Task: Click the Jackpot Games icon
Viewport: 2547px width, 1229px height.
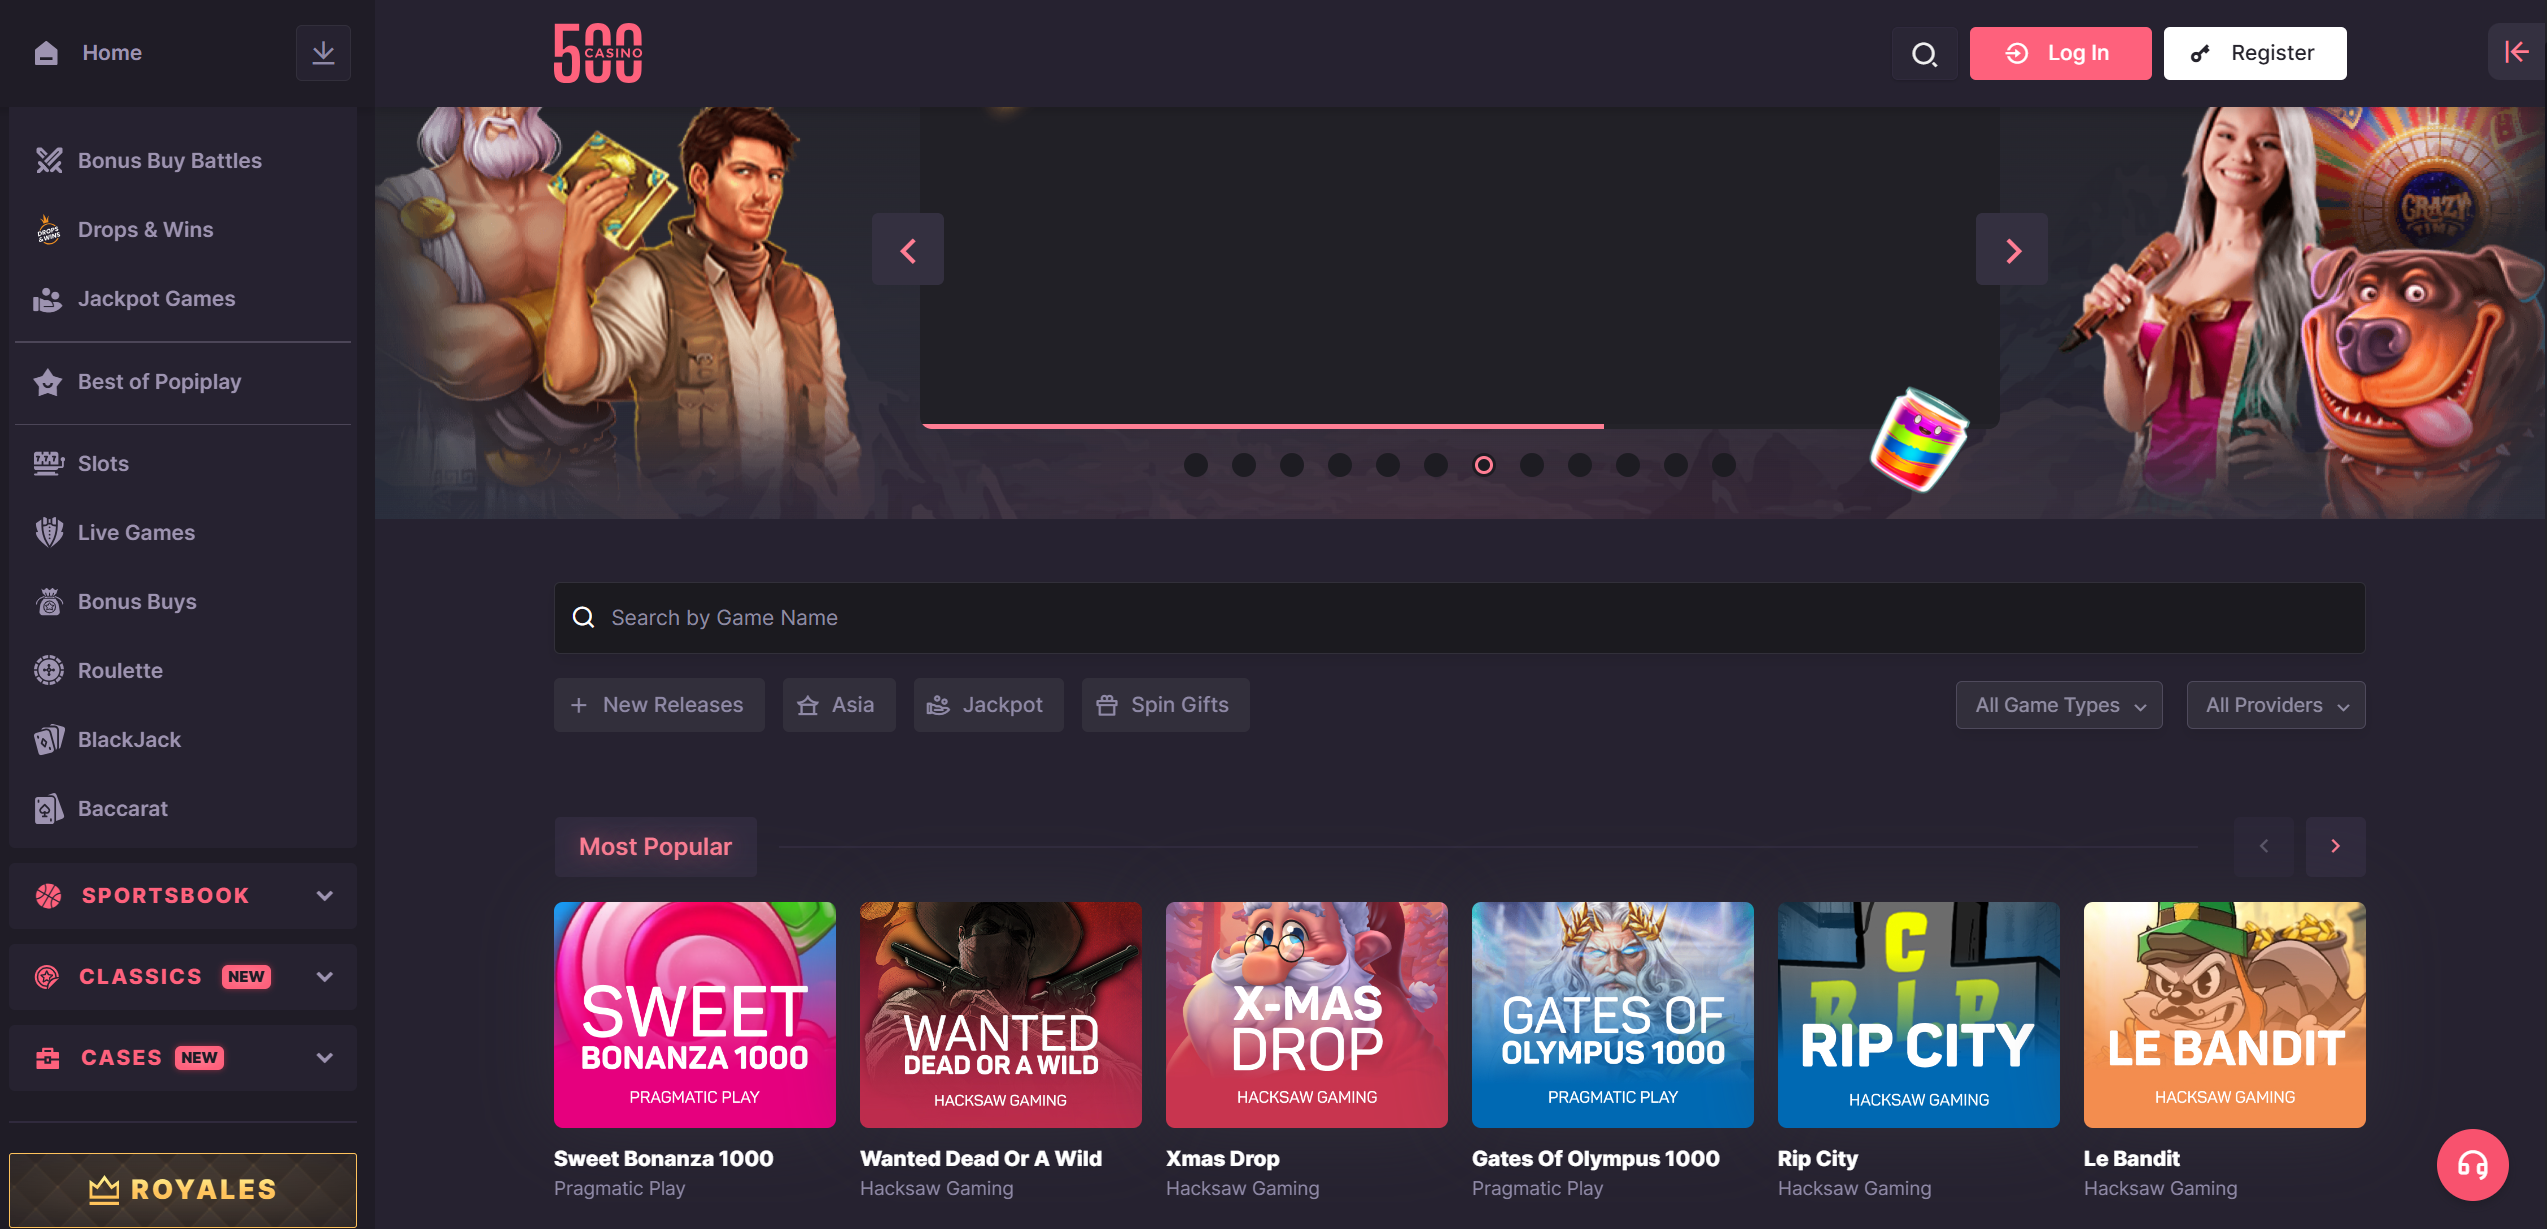Action: (x=48, y=299)
